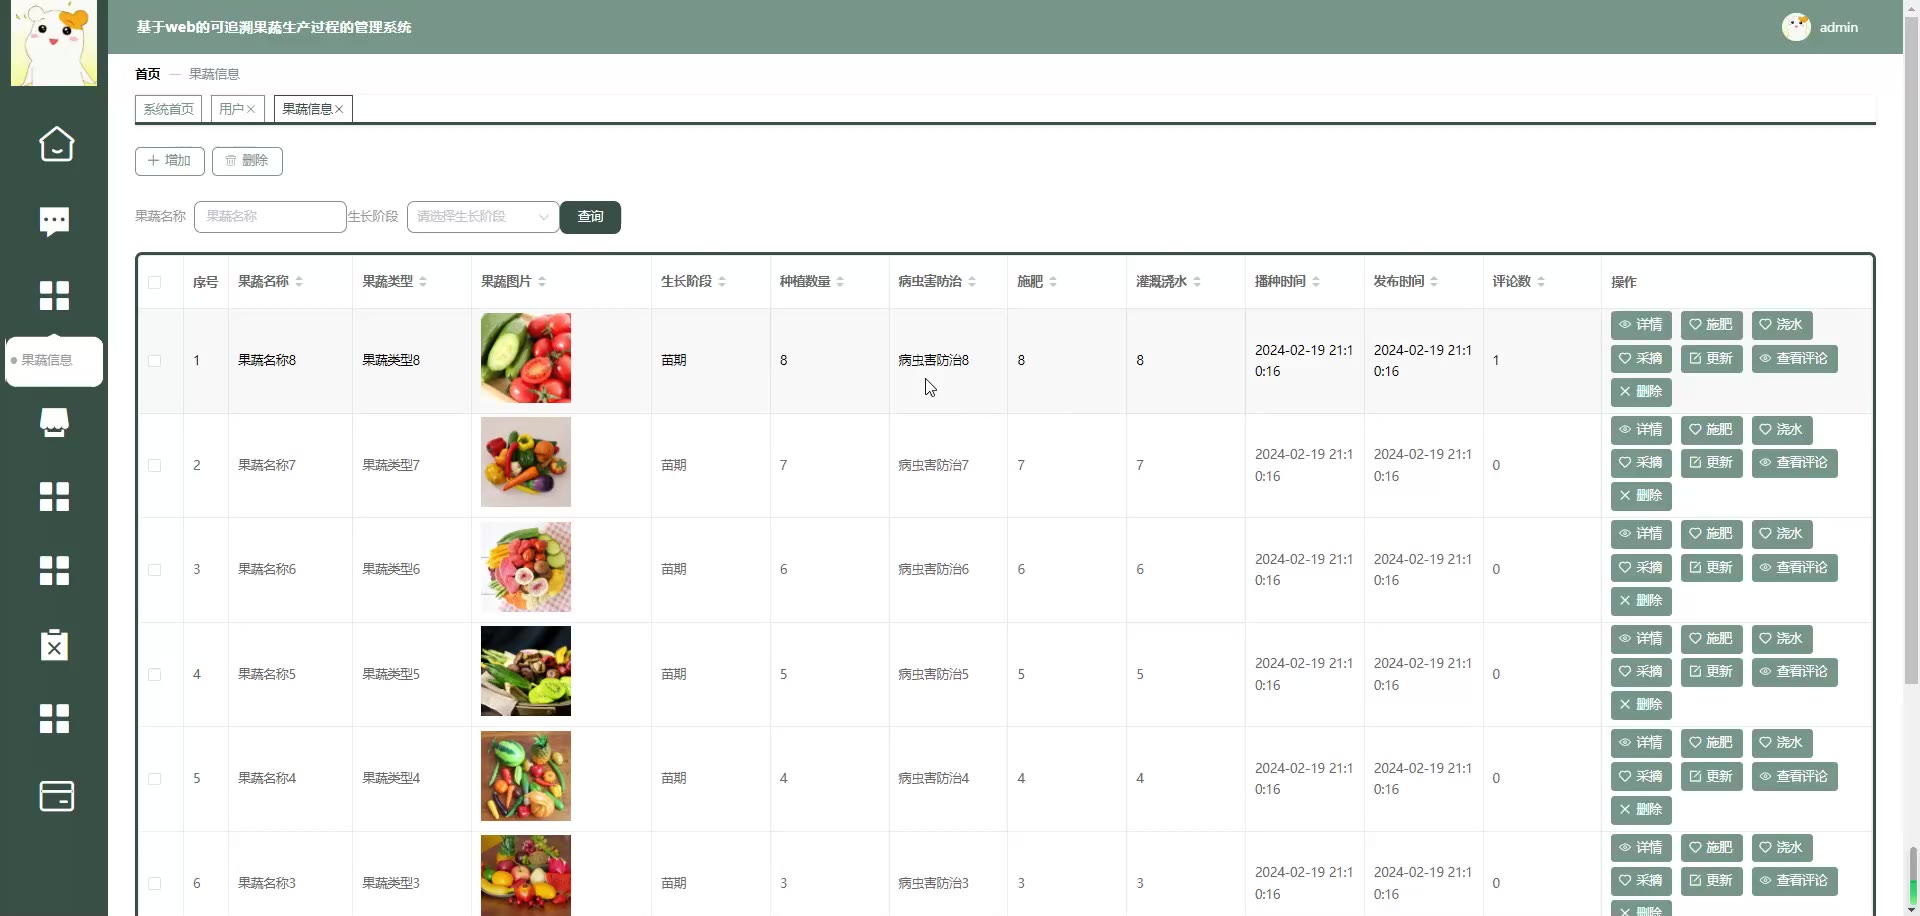The width and height of the screenshot is (1920, 916).
Task: Switch to the 用户 tab
Action: tap(231, 109)
